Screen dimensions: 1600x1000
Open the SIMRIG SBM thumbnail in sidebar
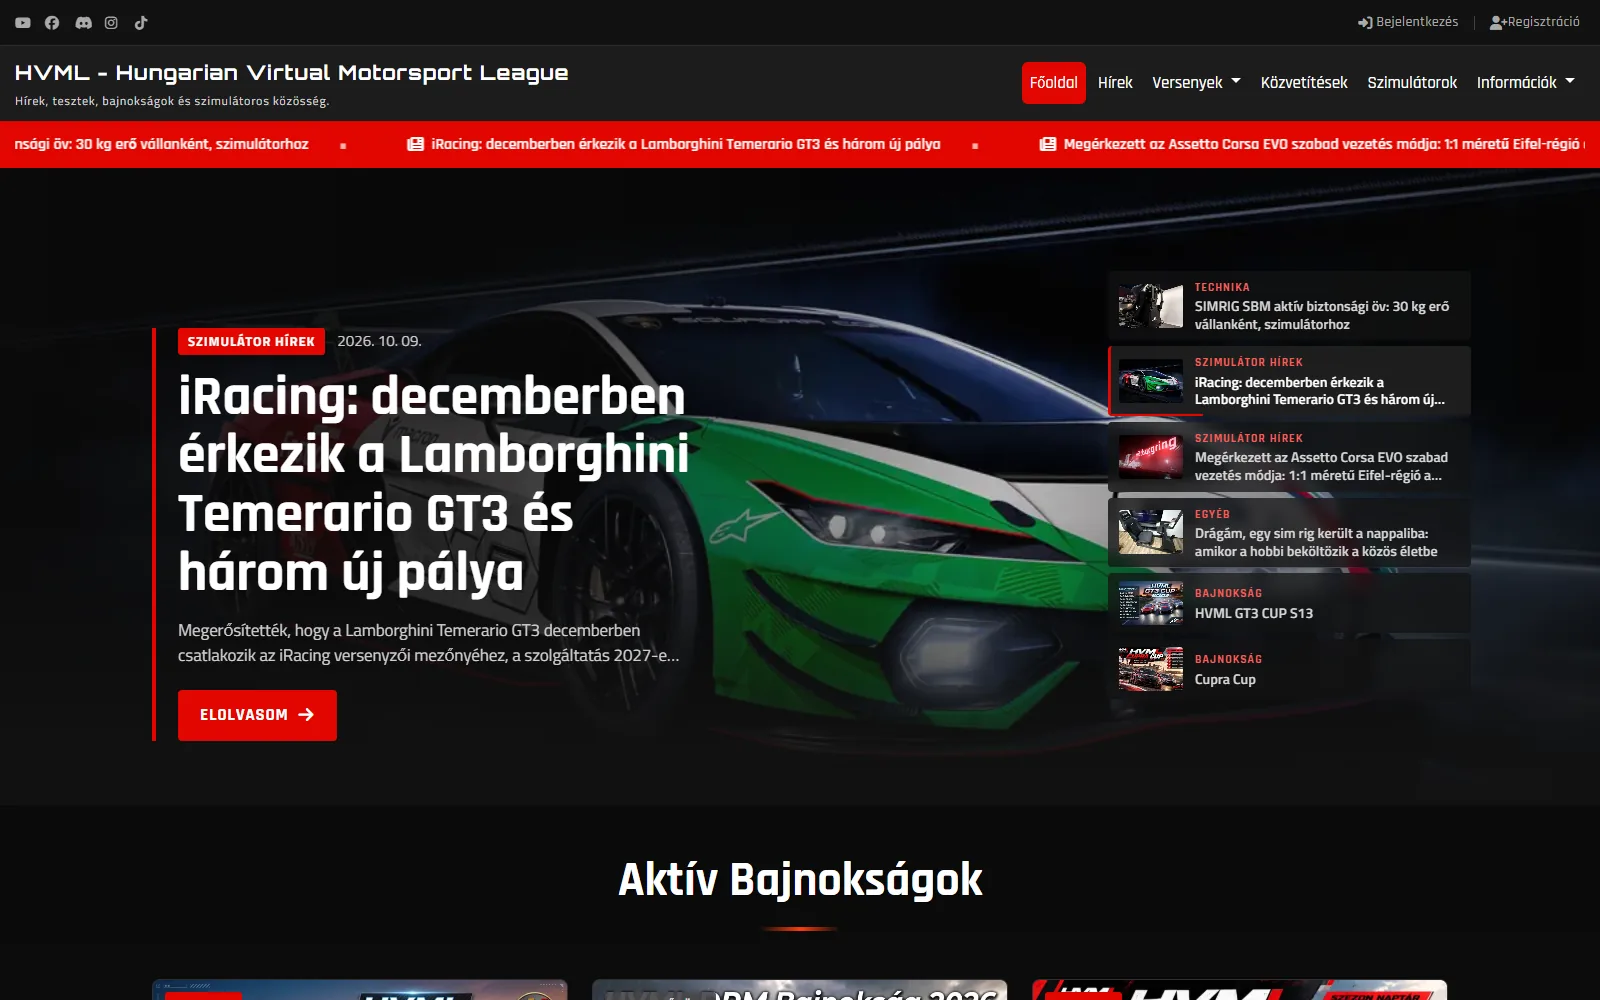(x=1151, y=306)
